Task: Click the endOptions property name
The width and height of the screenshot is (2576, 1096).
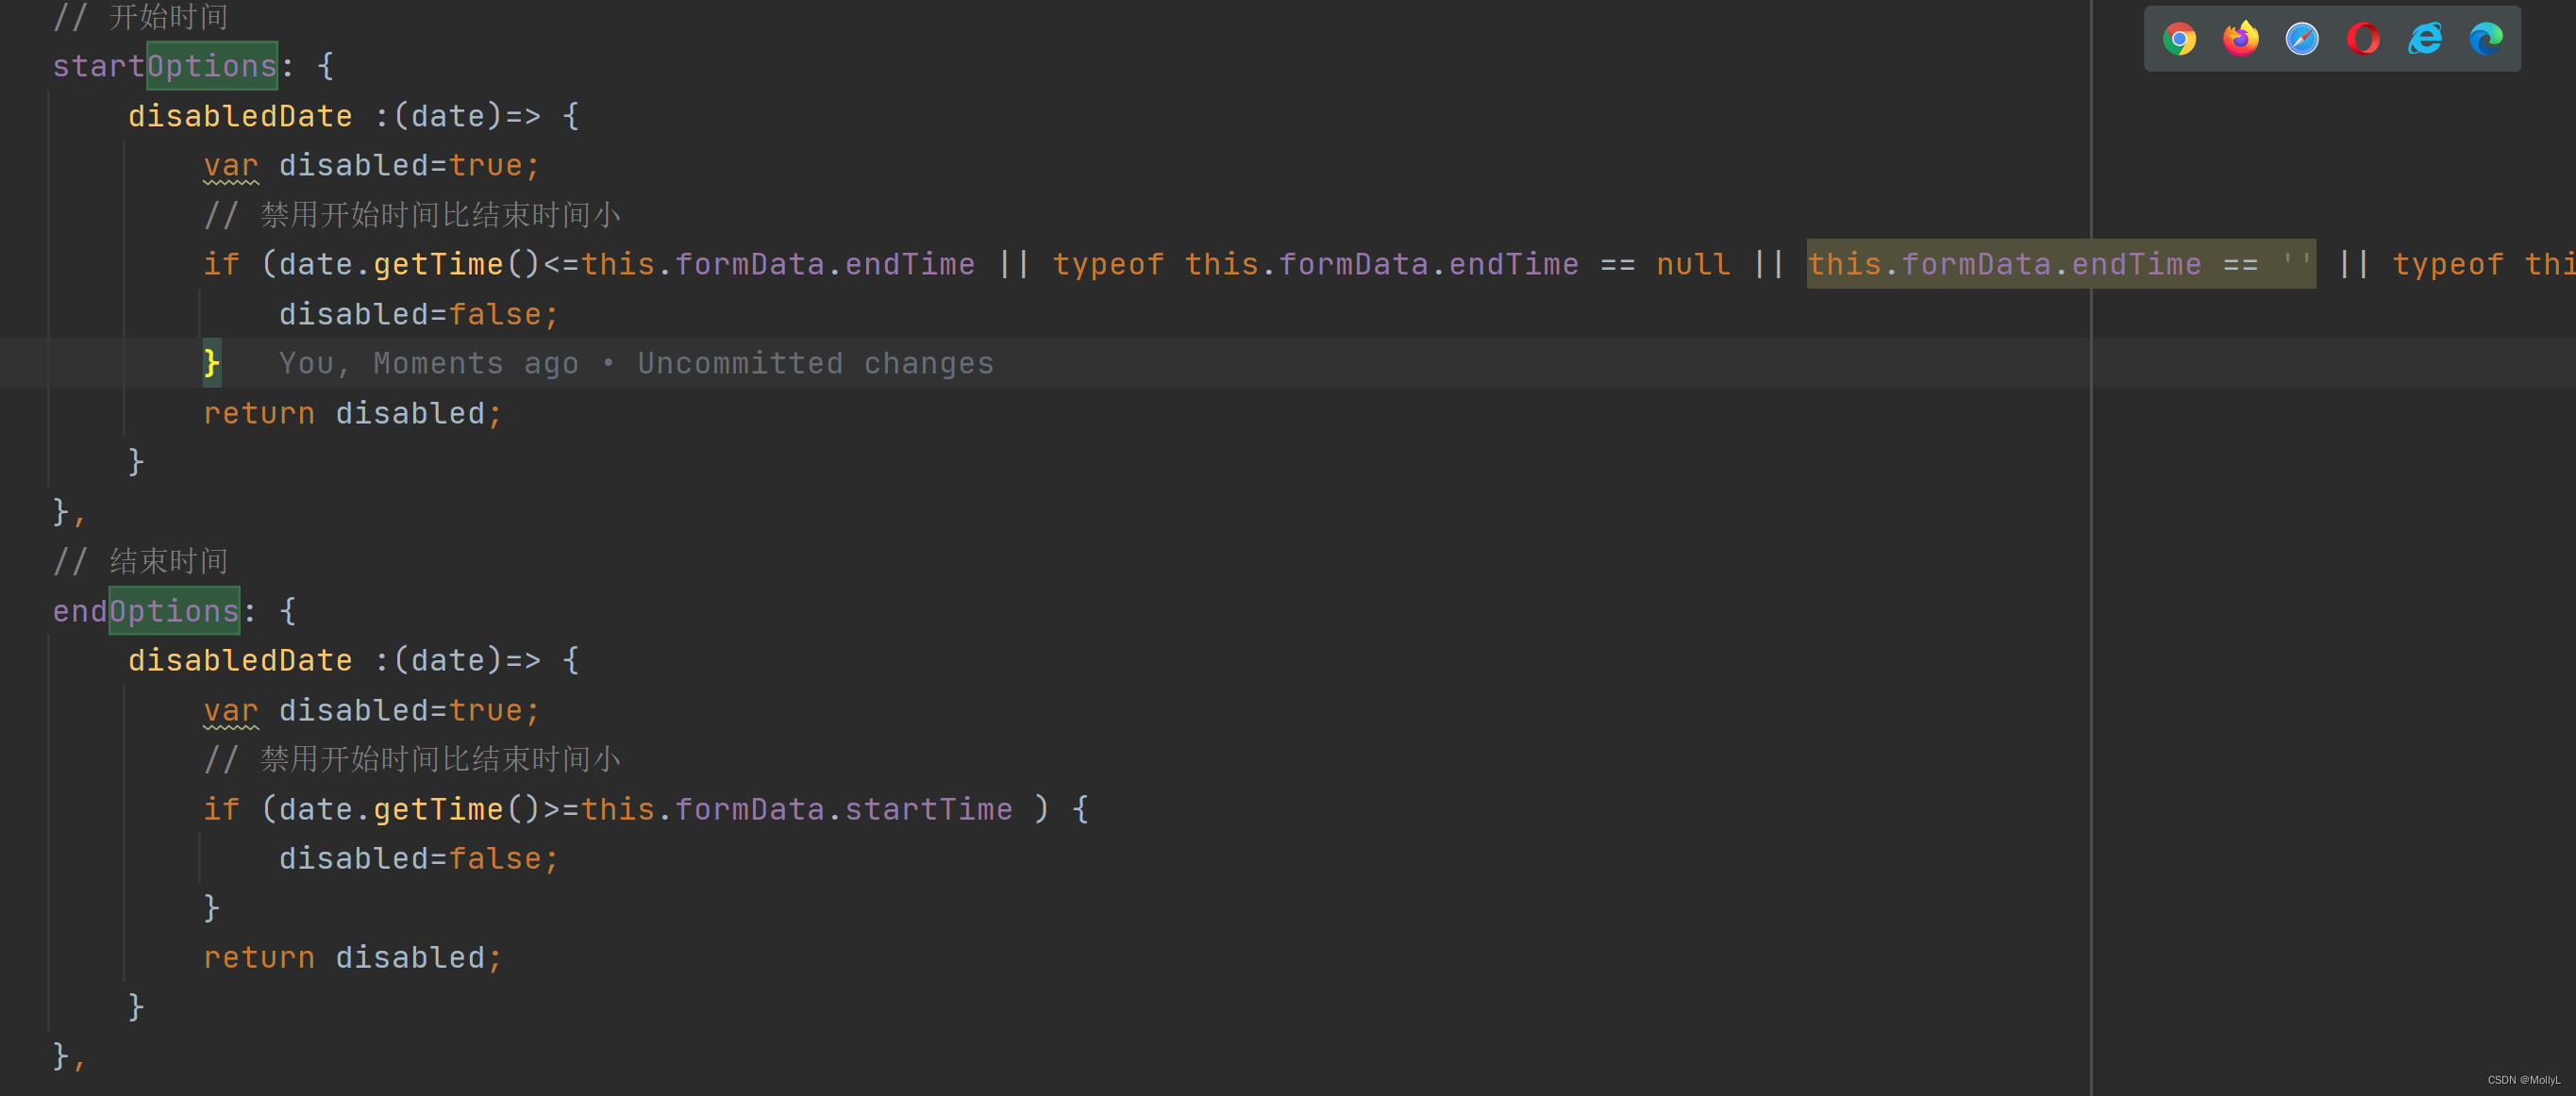Action: (x=146, y=611)
